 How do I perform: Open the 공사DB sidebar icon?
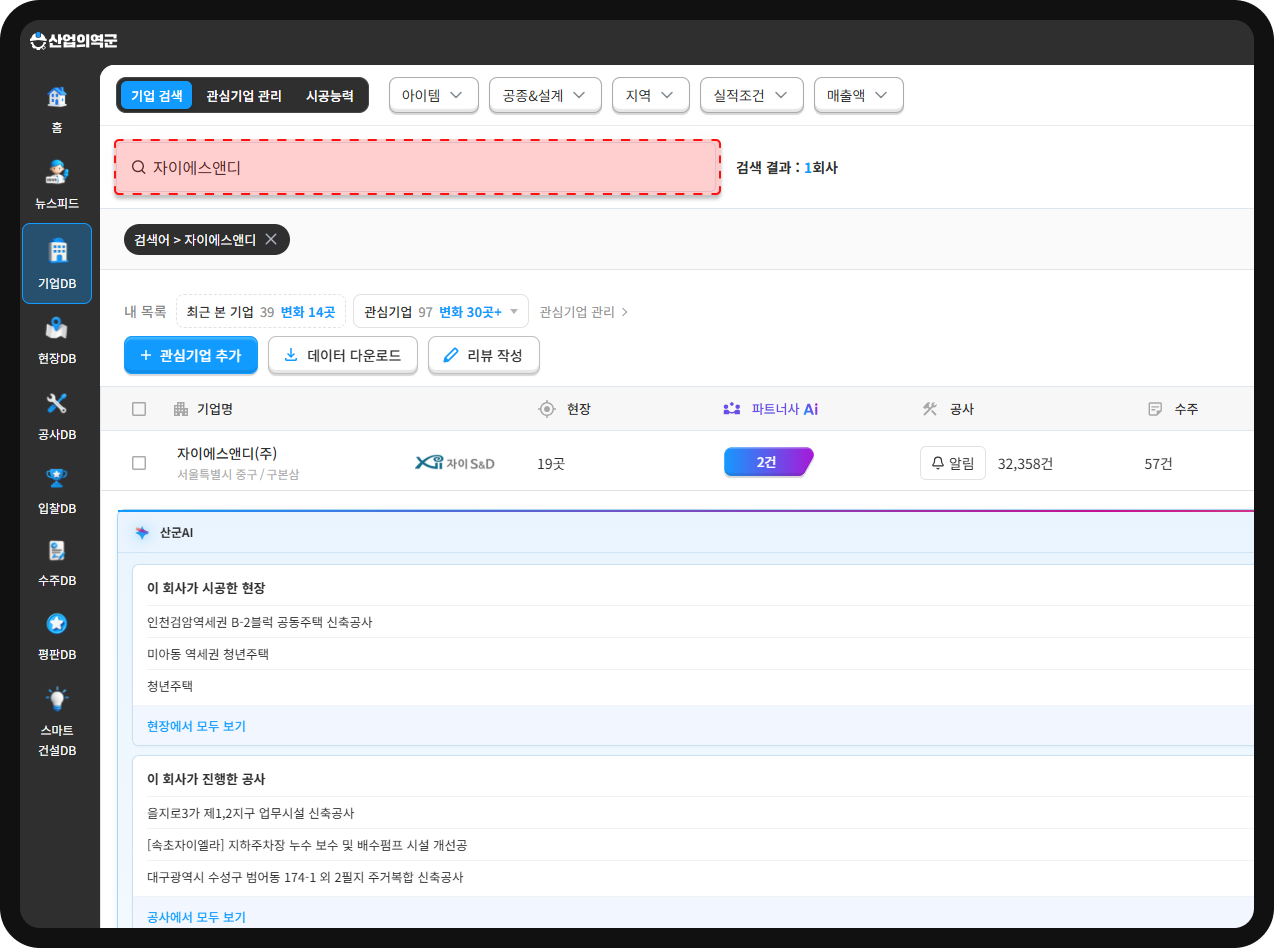tap(57, 403)
